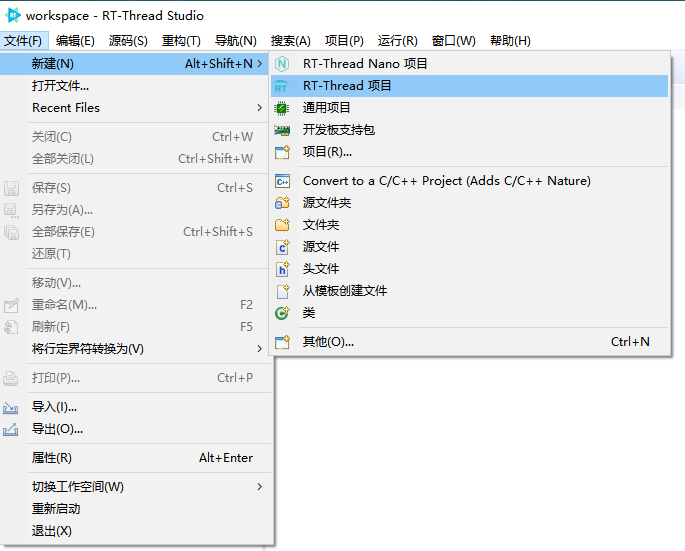Open the 编辑(E) menu
The width and height of the screenshot is (685, 551).
pyautogui.click(x=75, y=41)
